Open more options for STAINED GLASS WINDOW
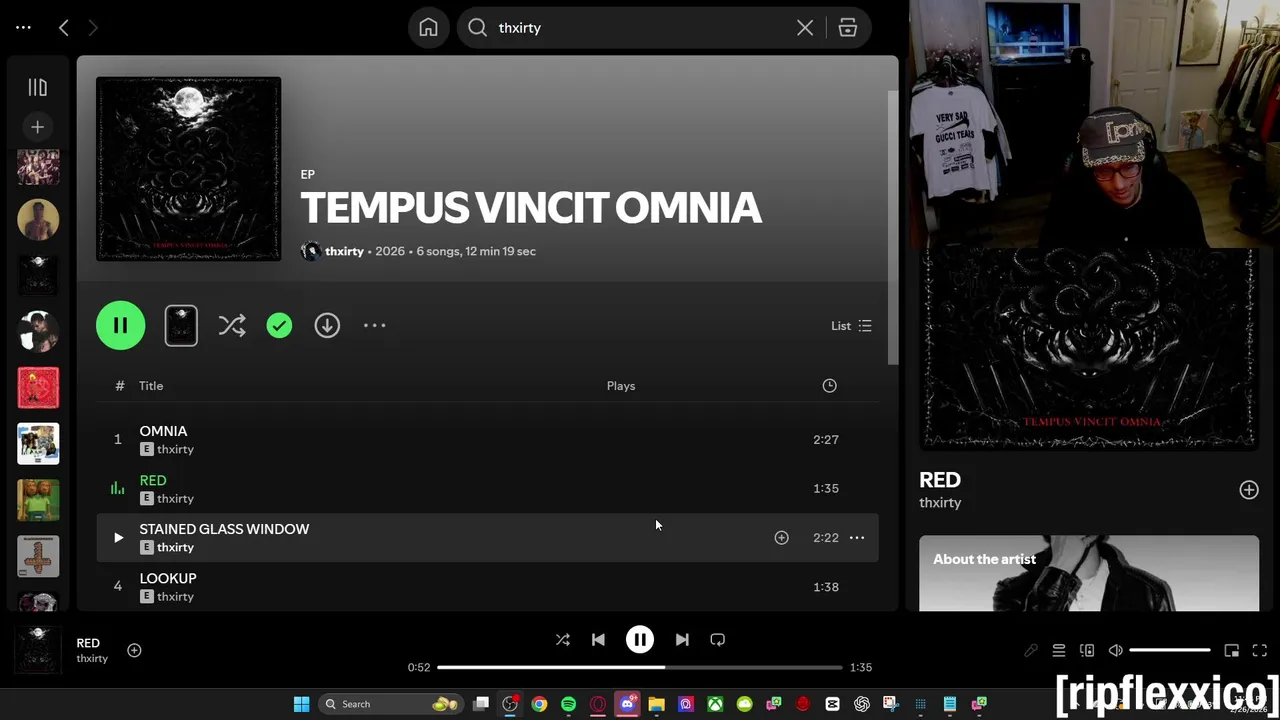Viewport: 1280px width, 720px height. (857, 538)
